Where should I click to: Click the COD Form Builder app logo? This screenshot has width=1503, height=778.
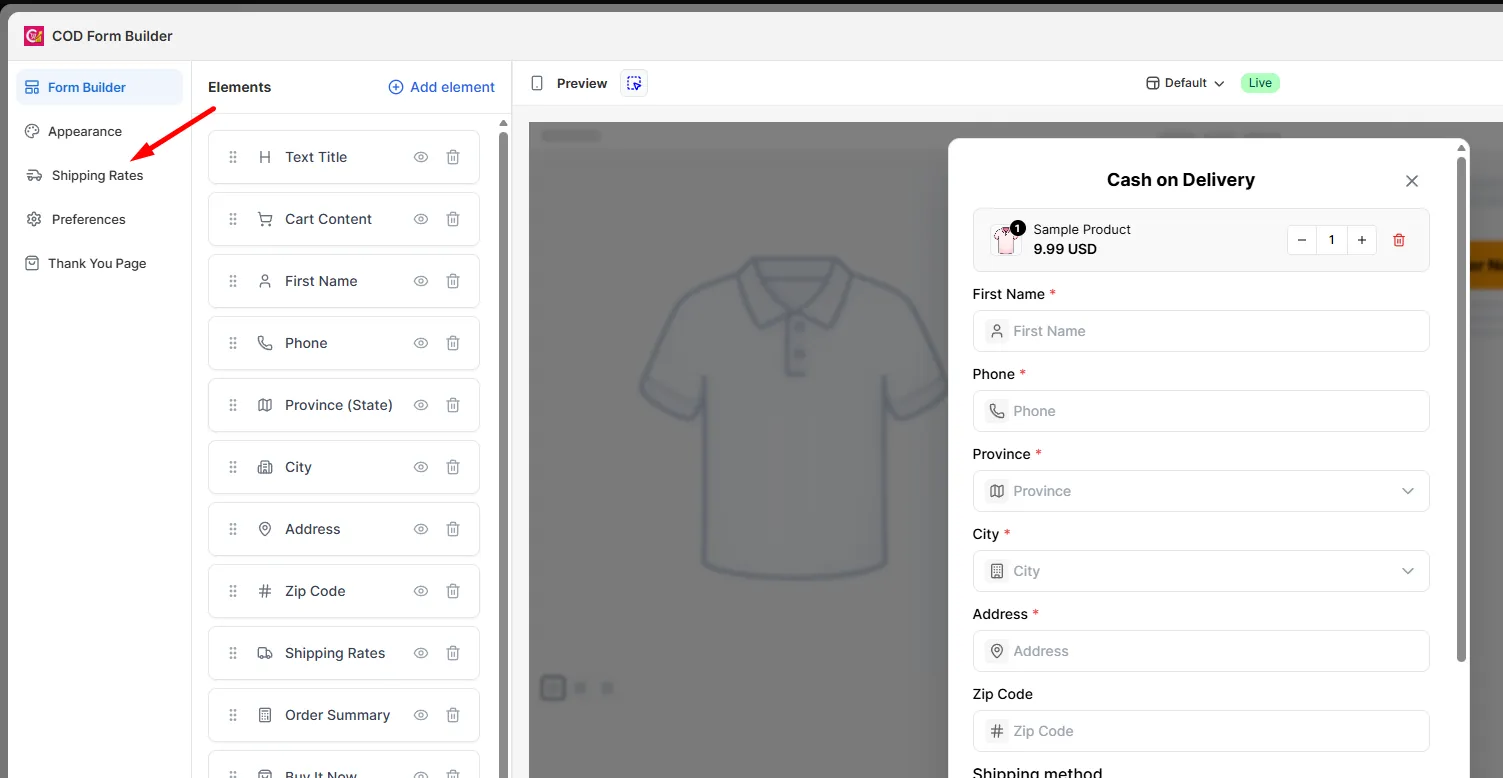34,36
